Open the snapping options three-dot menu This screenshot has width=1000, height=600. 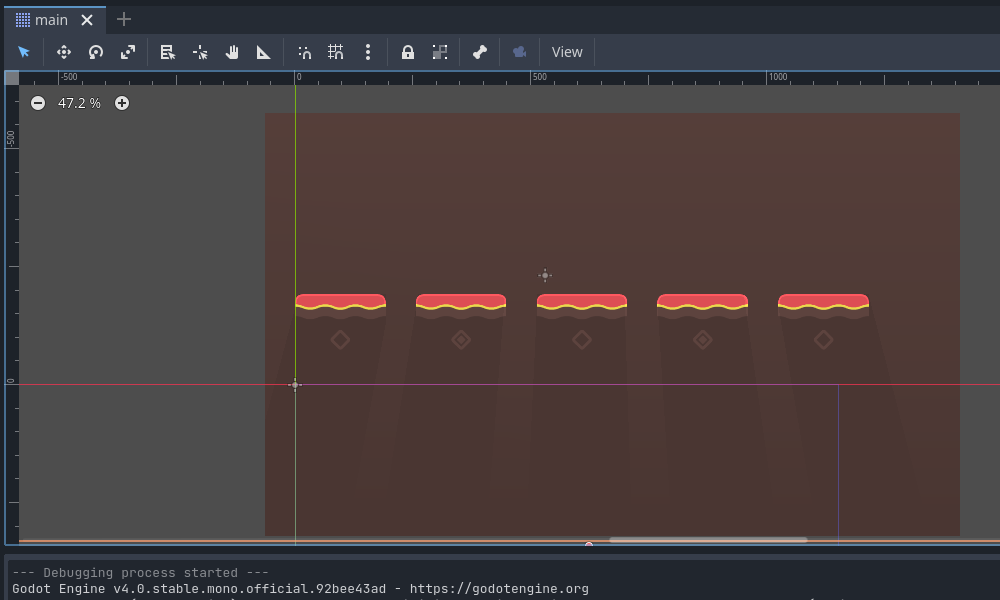pyautogui.click(x=368, y=52)
